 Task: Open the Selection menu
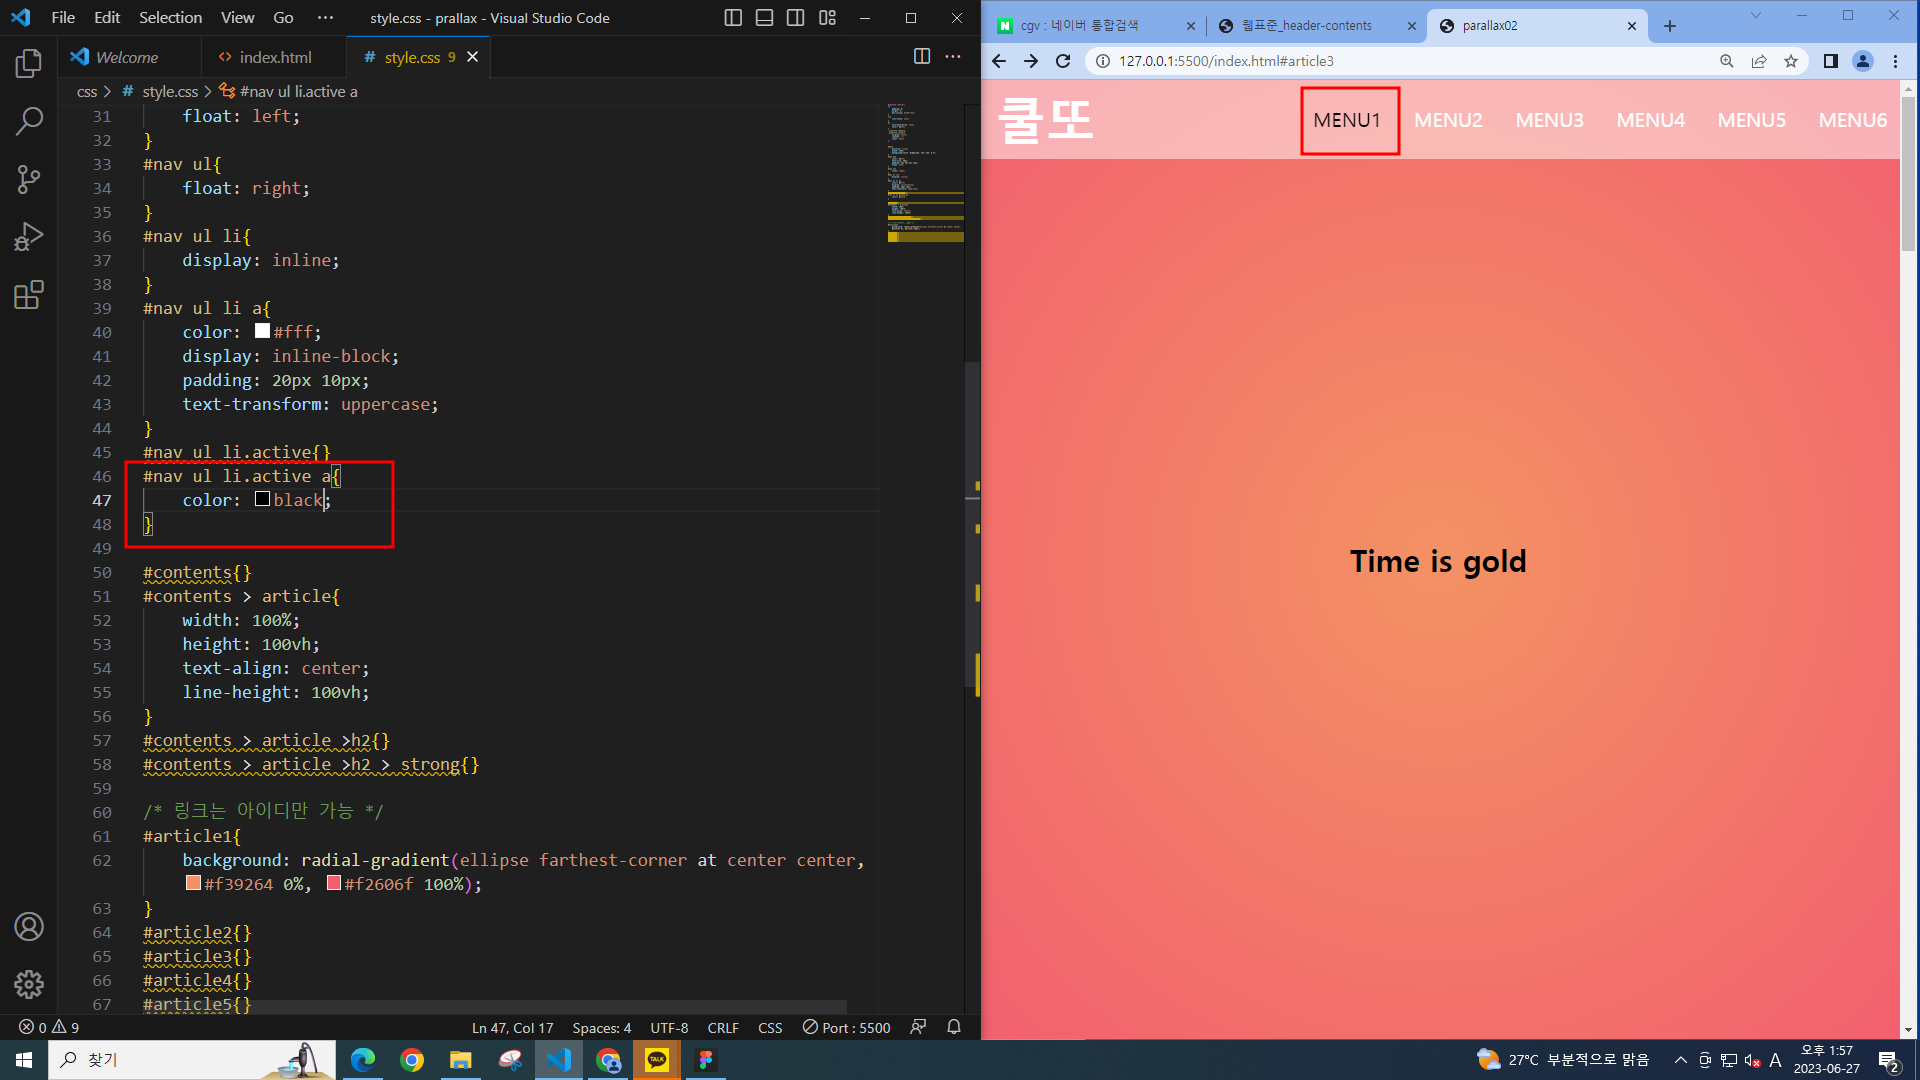(x=170, y=18)
